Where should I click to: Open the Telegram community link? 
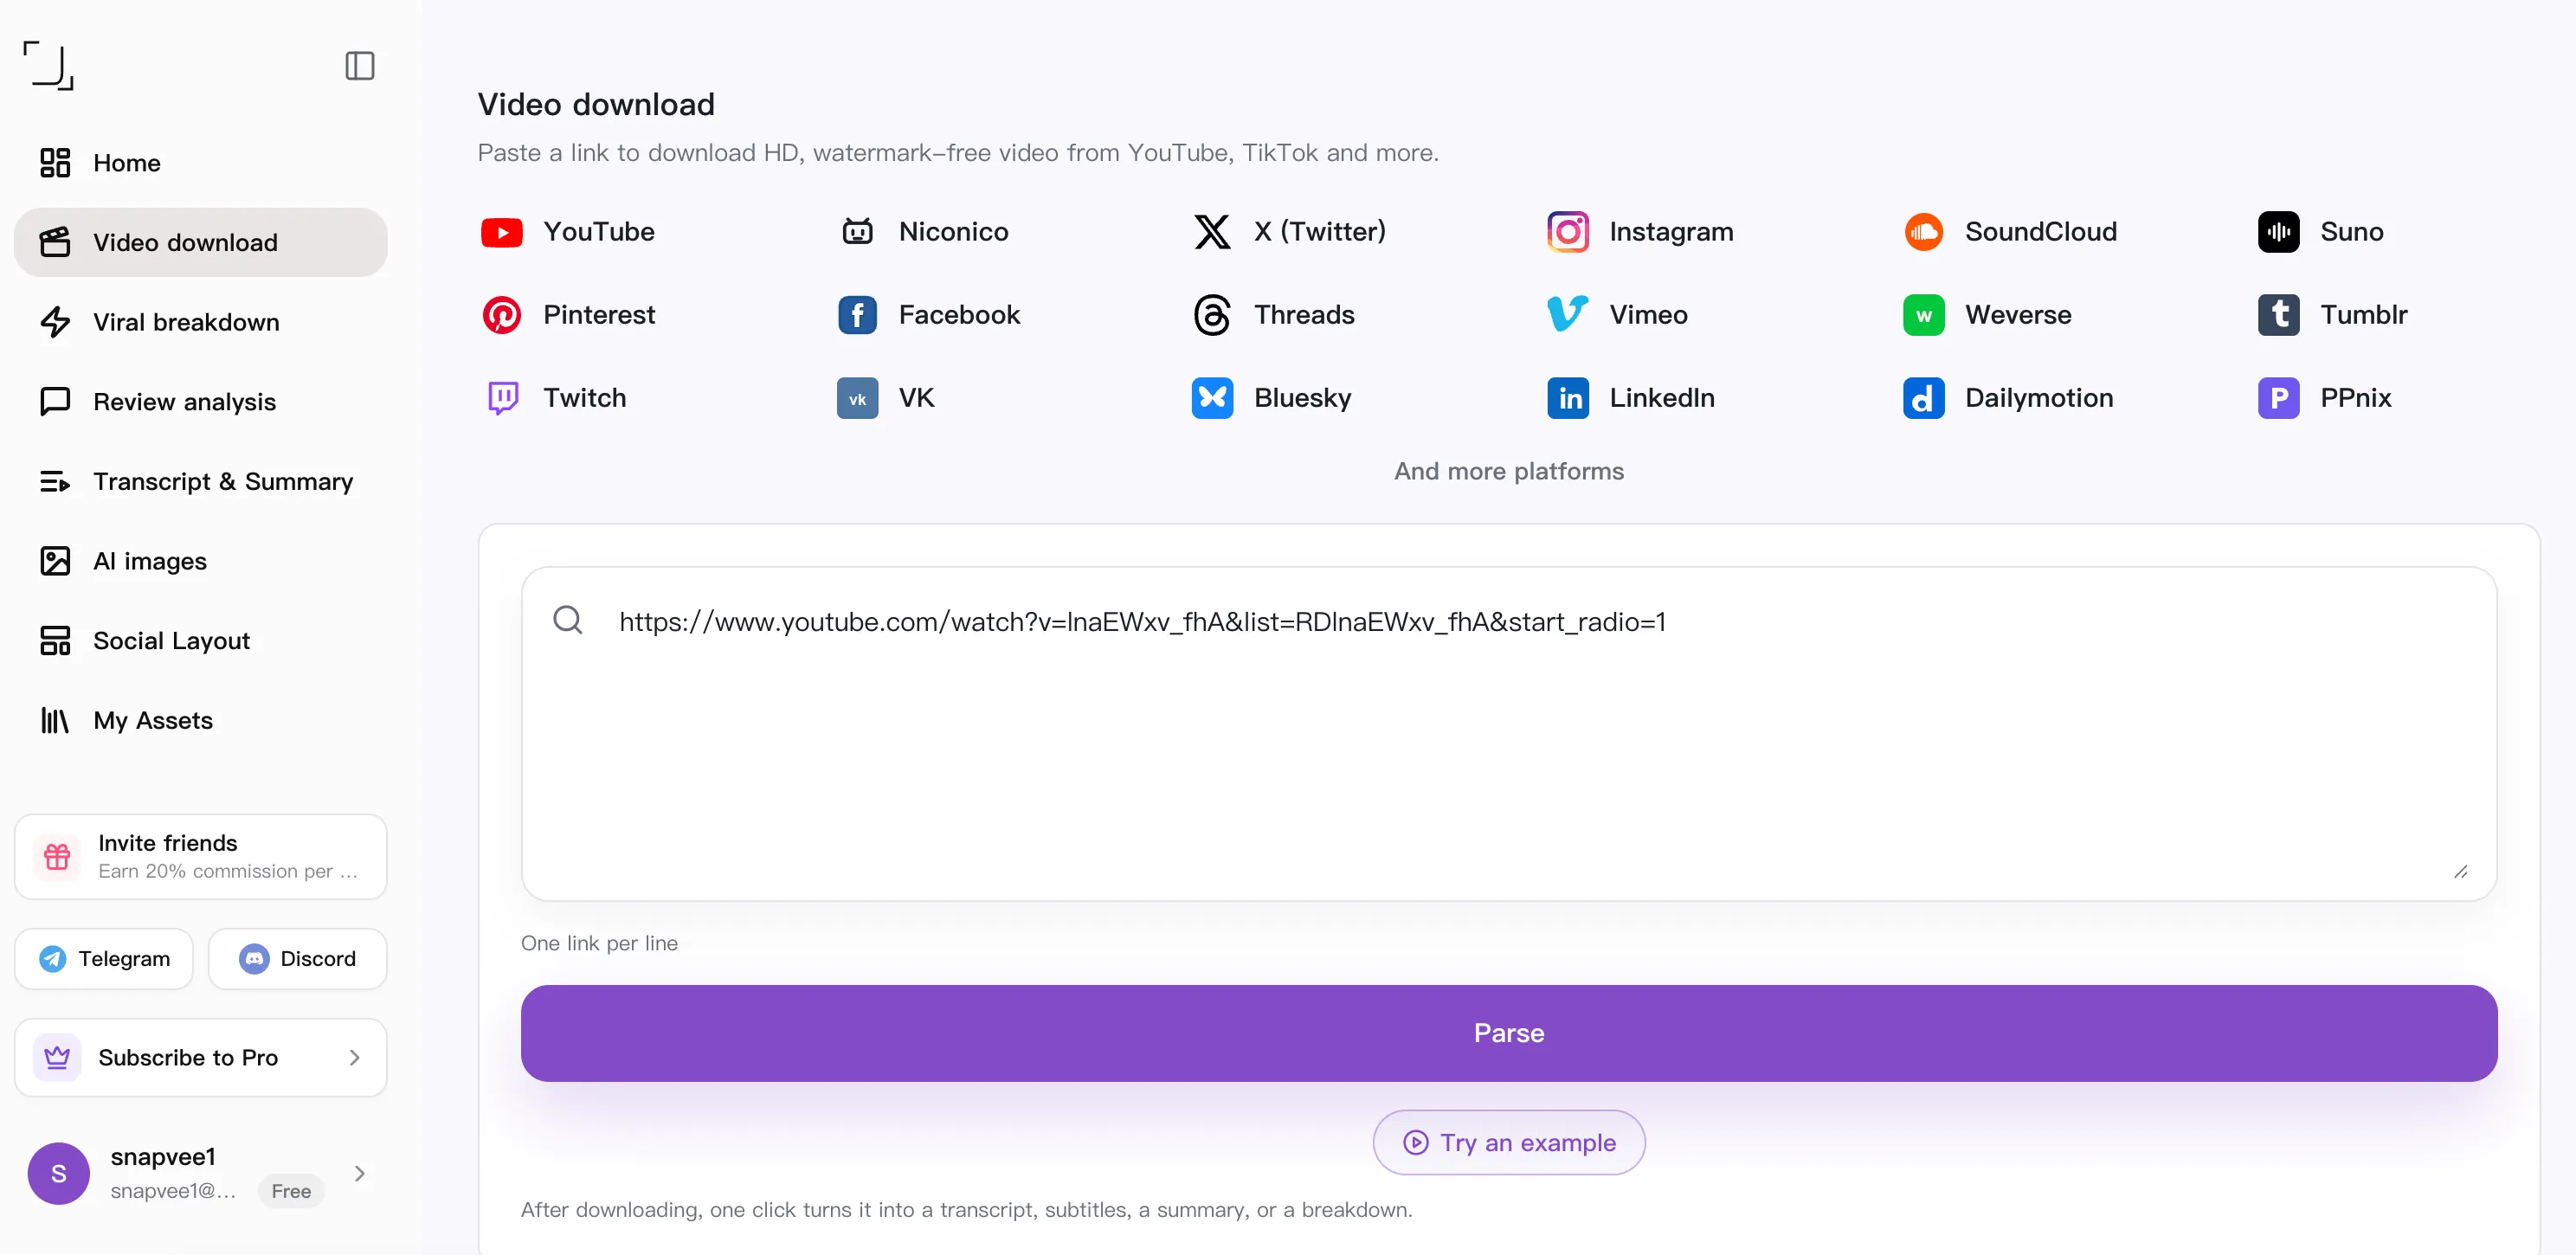click(104, 958)
